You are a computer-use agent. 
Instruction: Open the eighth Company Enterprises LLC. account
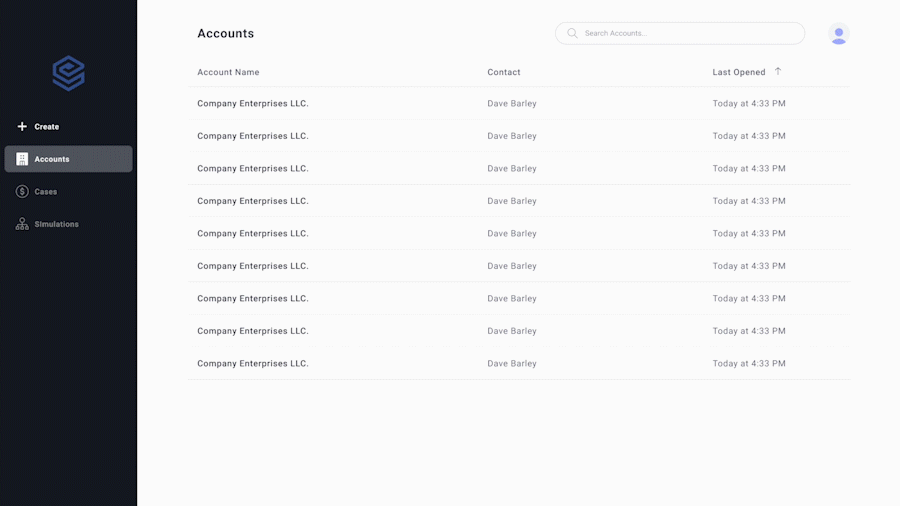tap(253, 331)
